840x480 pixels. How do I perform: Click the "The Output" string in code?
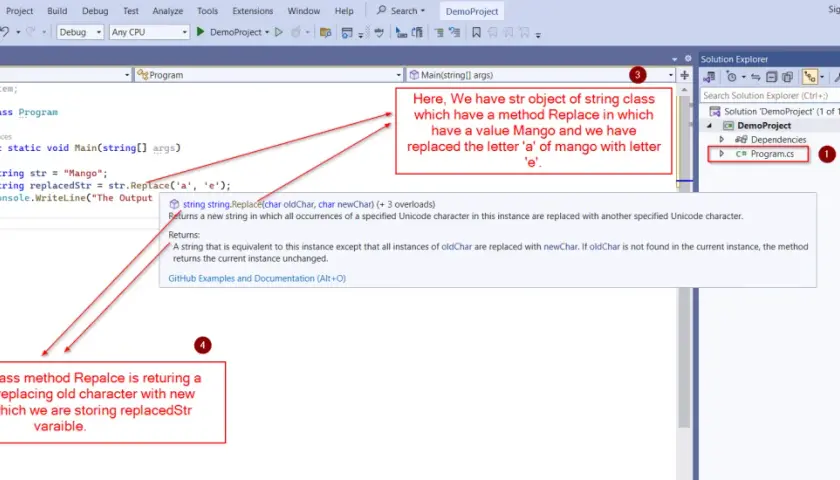click(124, 198)
